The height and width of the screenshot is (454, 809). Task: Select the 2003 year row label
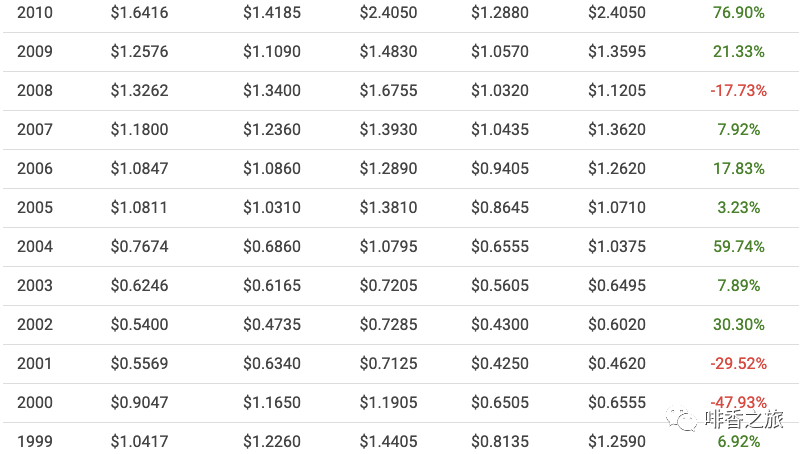tap(35, 286)
